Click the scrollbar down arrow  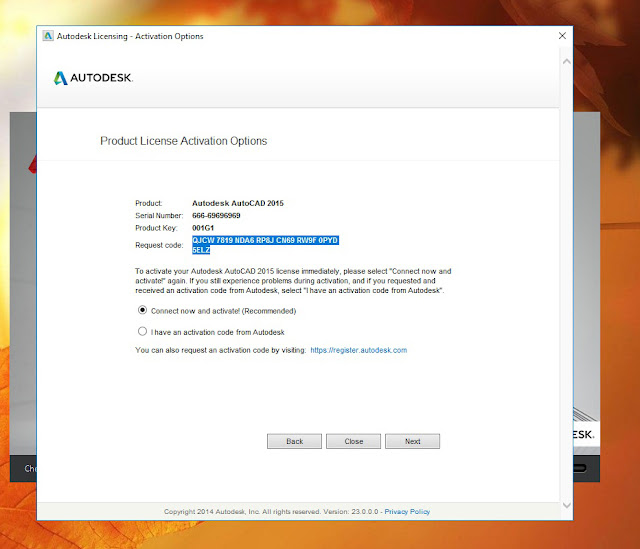pyautogui.click(x=567, y=505)
